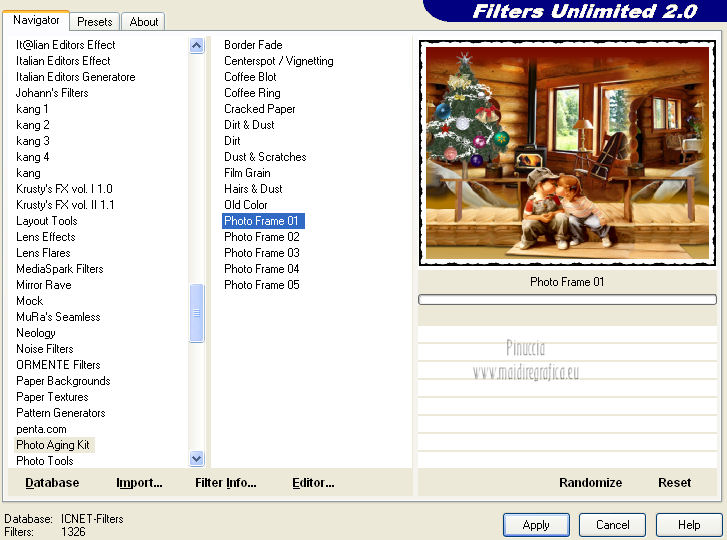Select Photo Frame 01 in filter list

click(x=263, y=221)
